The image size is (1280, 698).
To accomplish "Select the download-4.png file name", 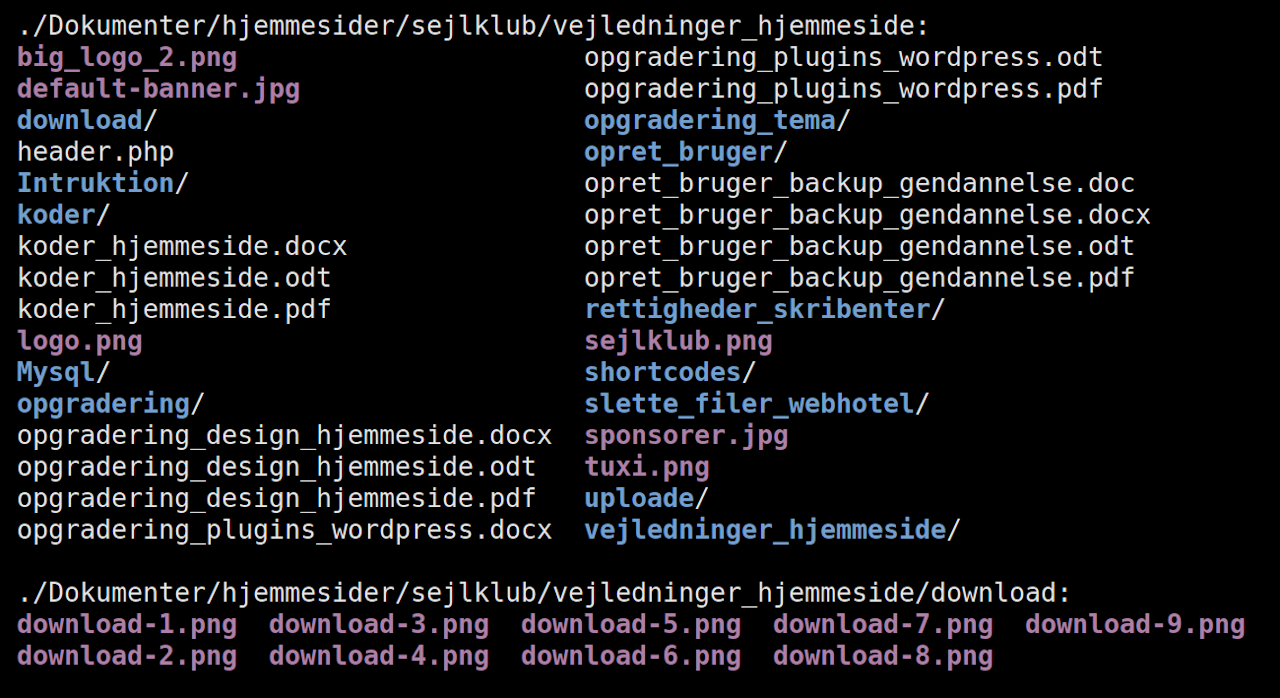I will pos(379,656).
